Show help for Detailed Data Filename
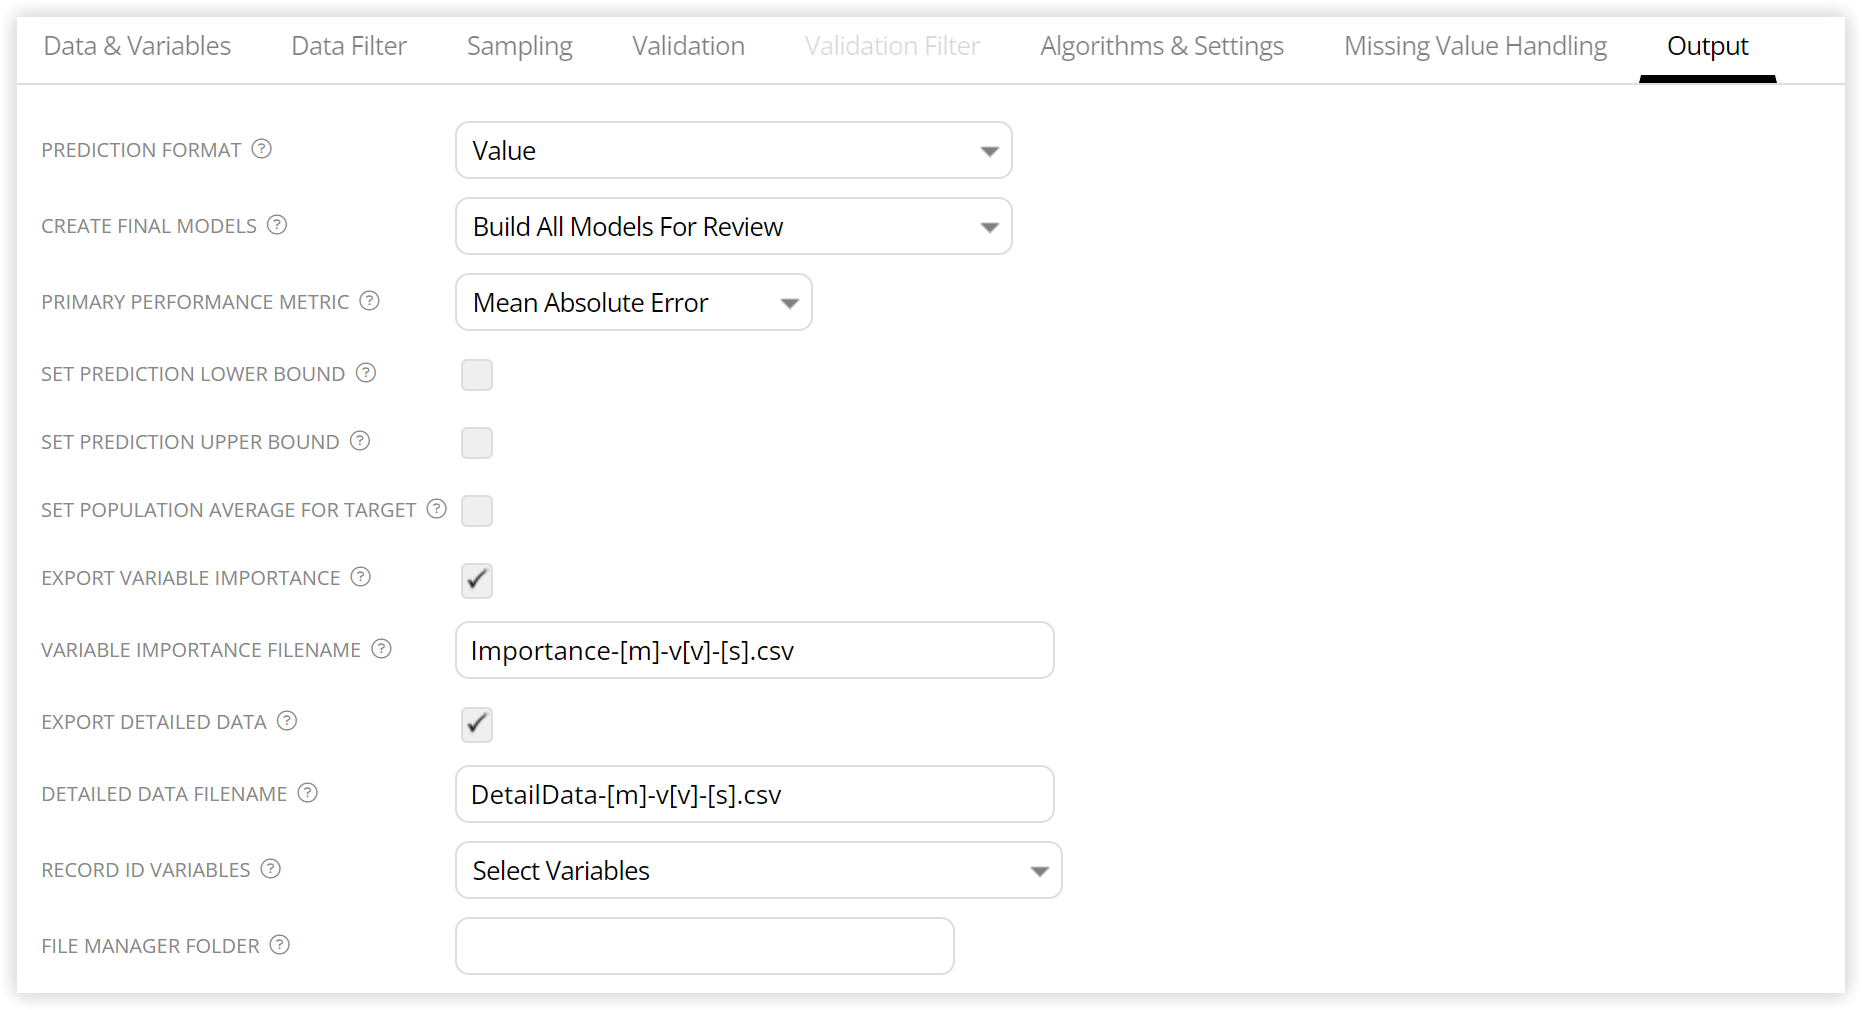The height and width of the screenshot is (1010, 1862). [308, 793]
